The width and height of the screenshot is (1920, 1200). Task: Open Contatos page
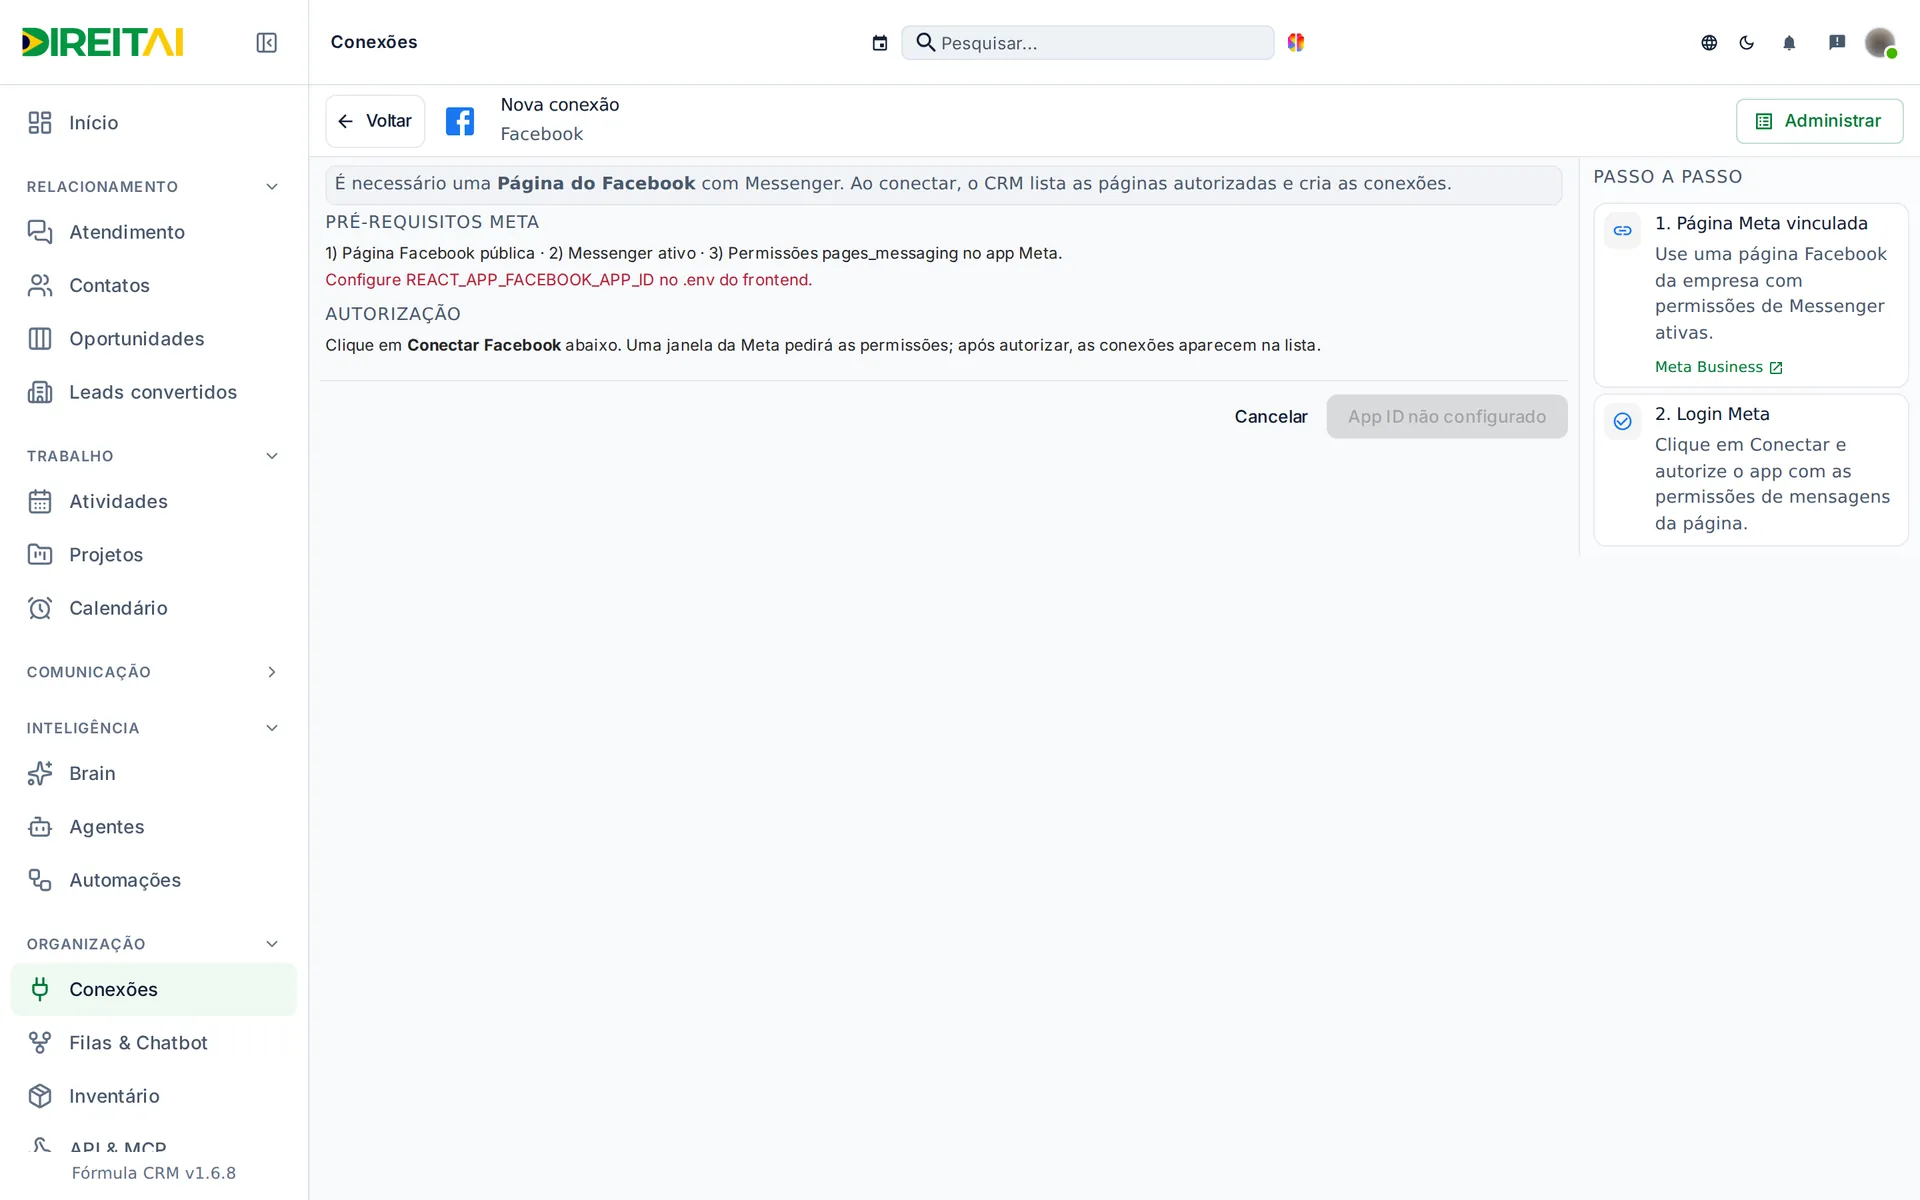pos(154,285)
